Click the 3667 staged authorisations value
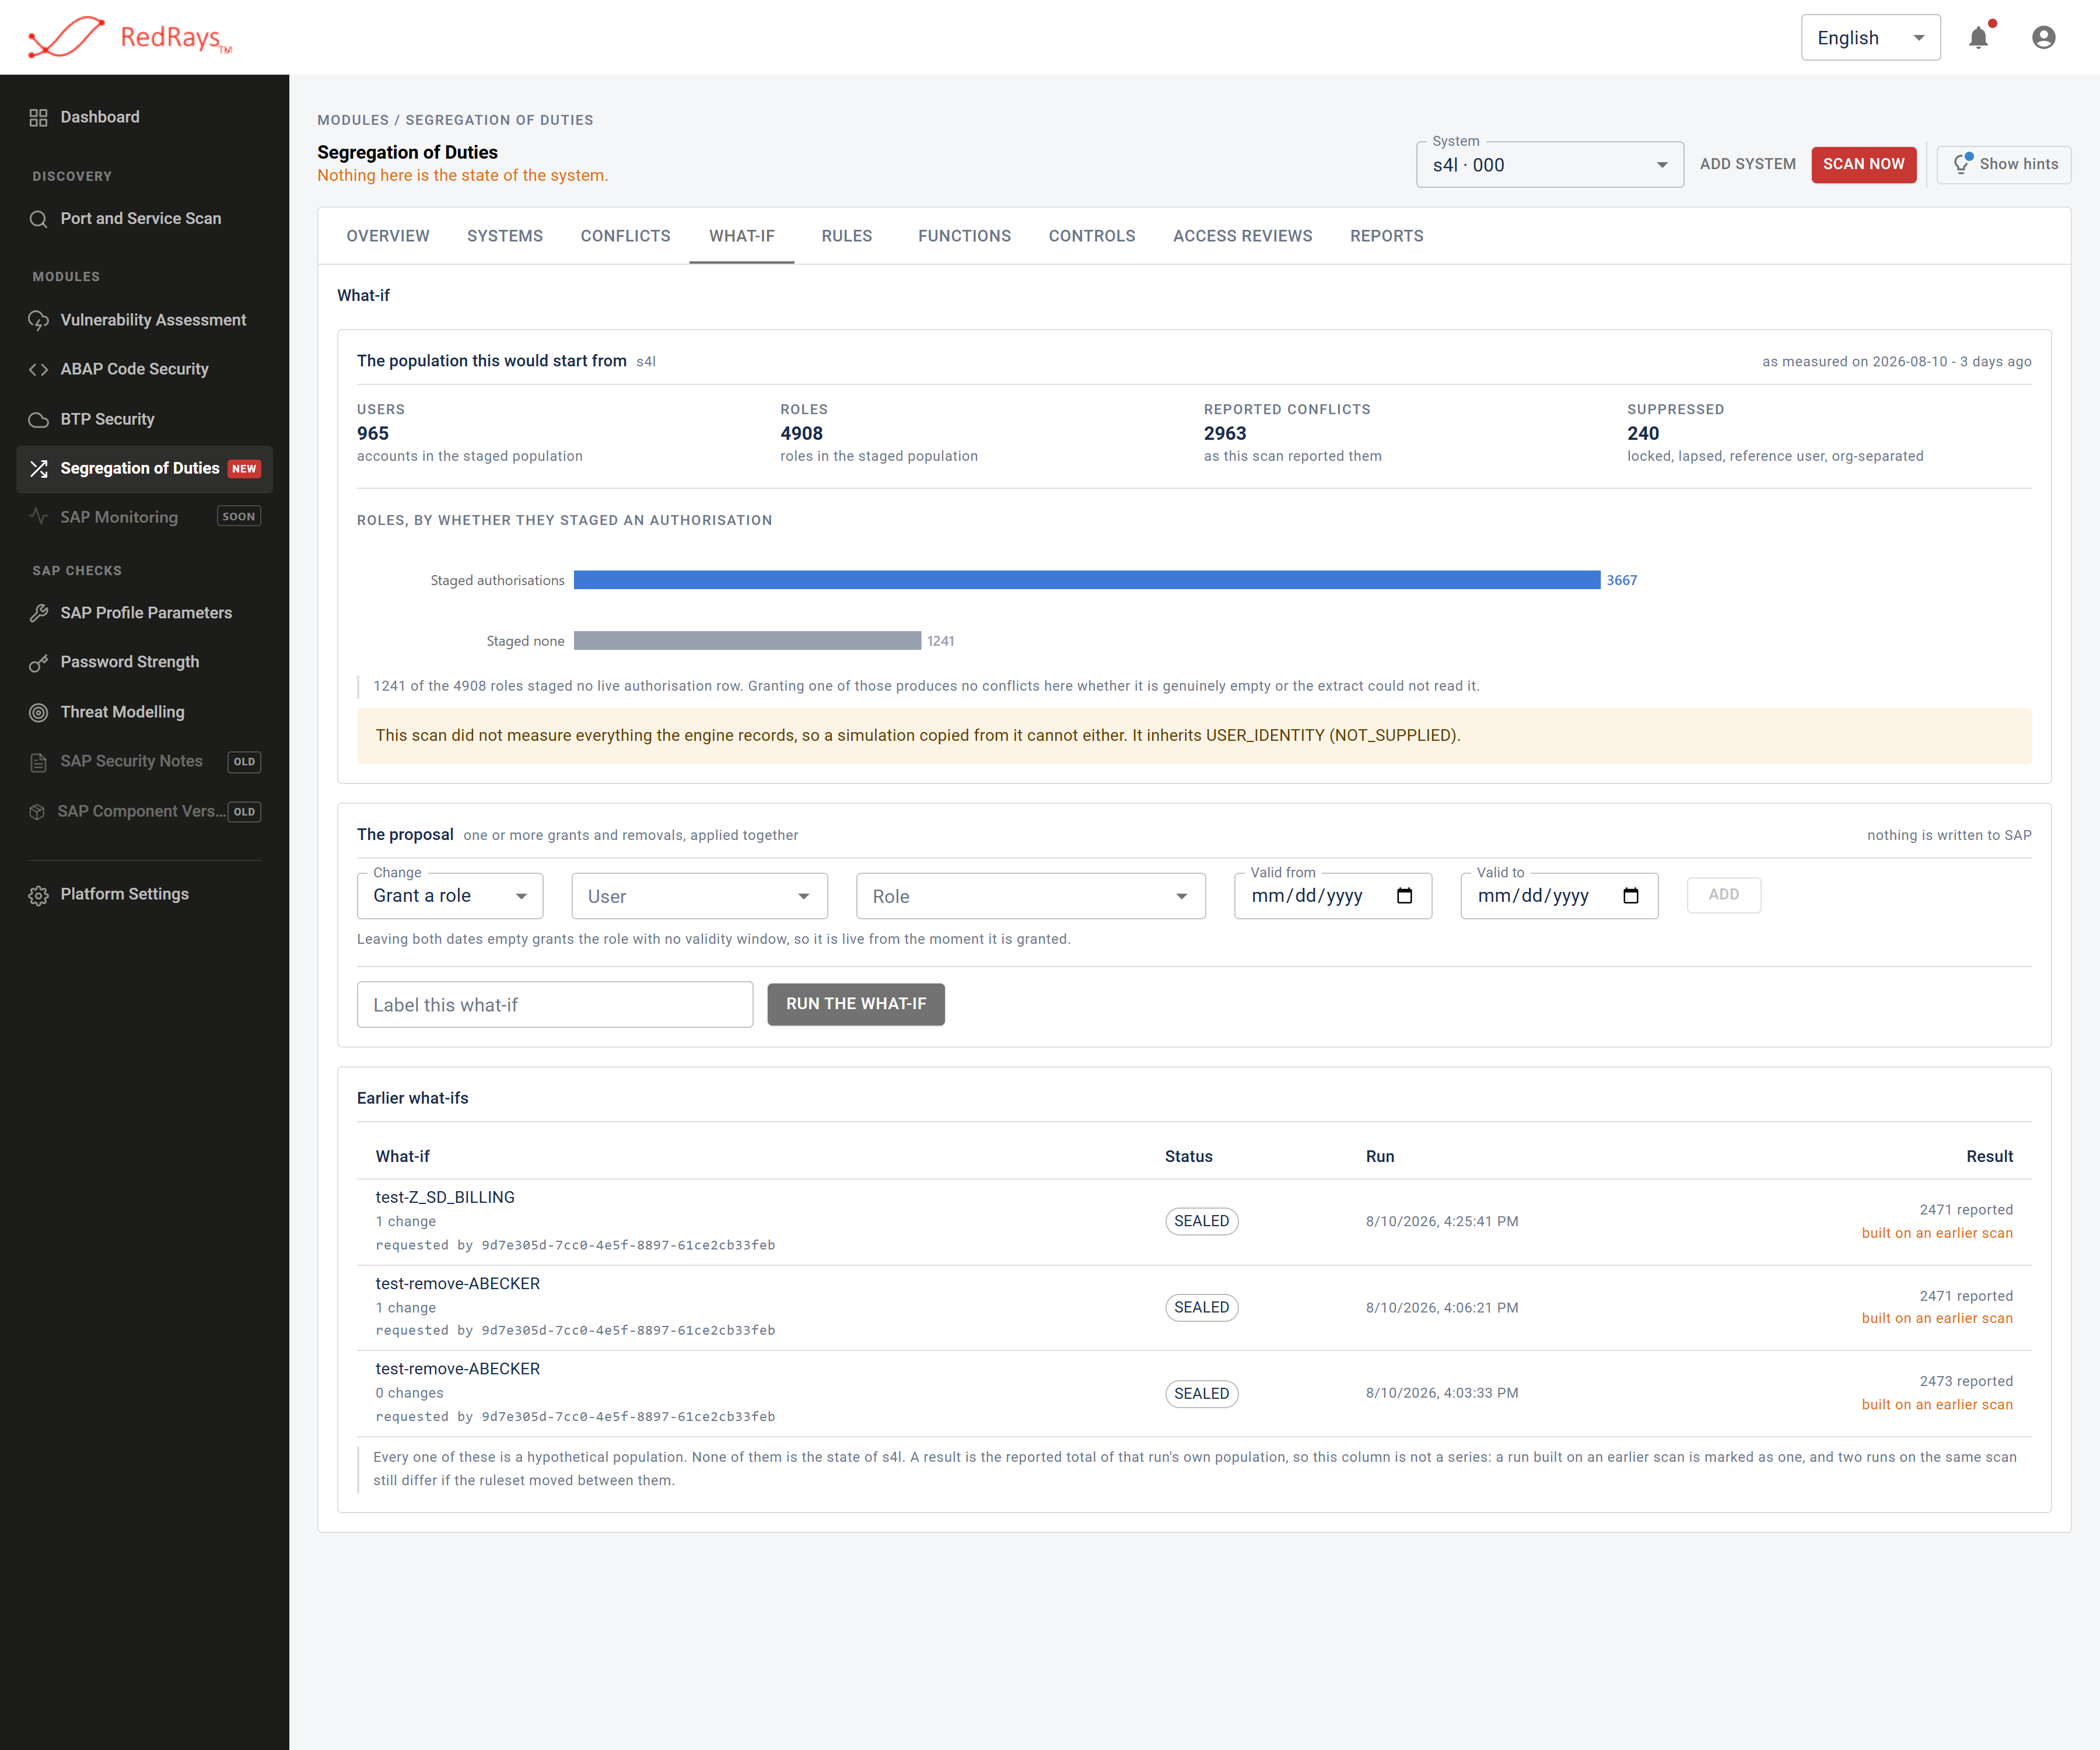The height and width of the screenshot is (1750, 2100). click(1622, 581)
